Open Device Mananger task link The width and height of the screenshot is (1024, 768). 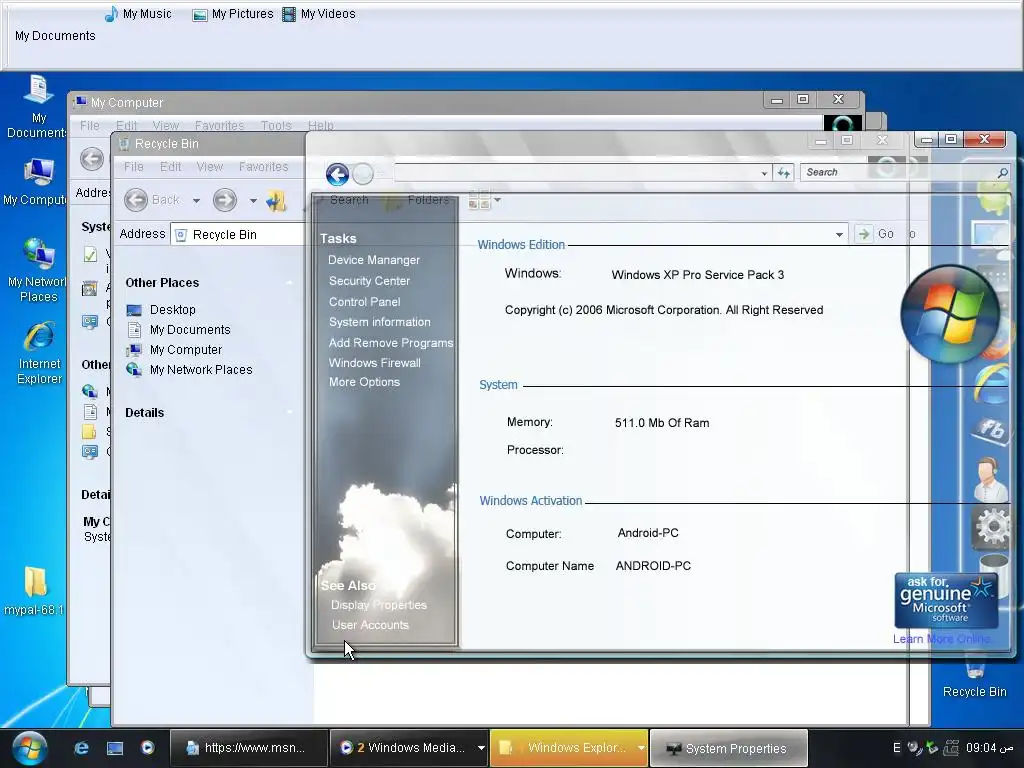tap(374, 260)
